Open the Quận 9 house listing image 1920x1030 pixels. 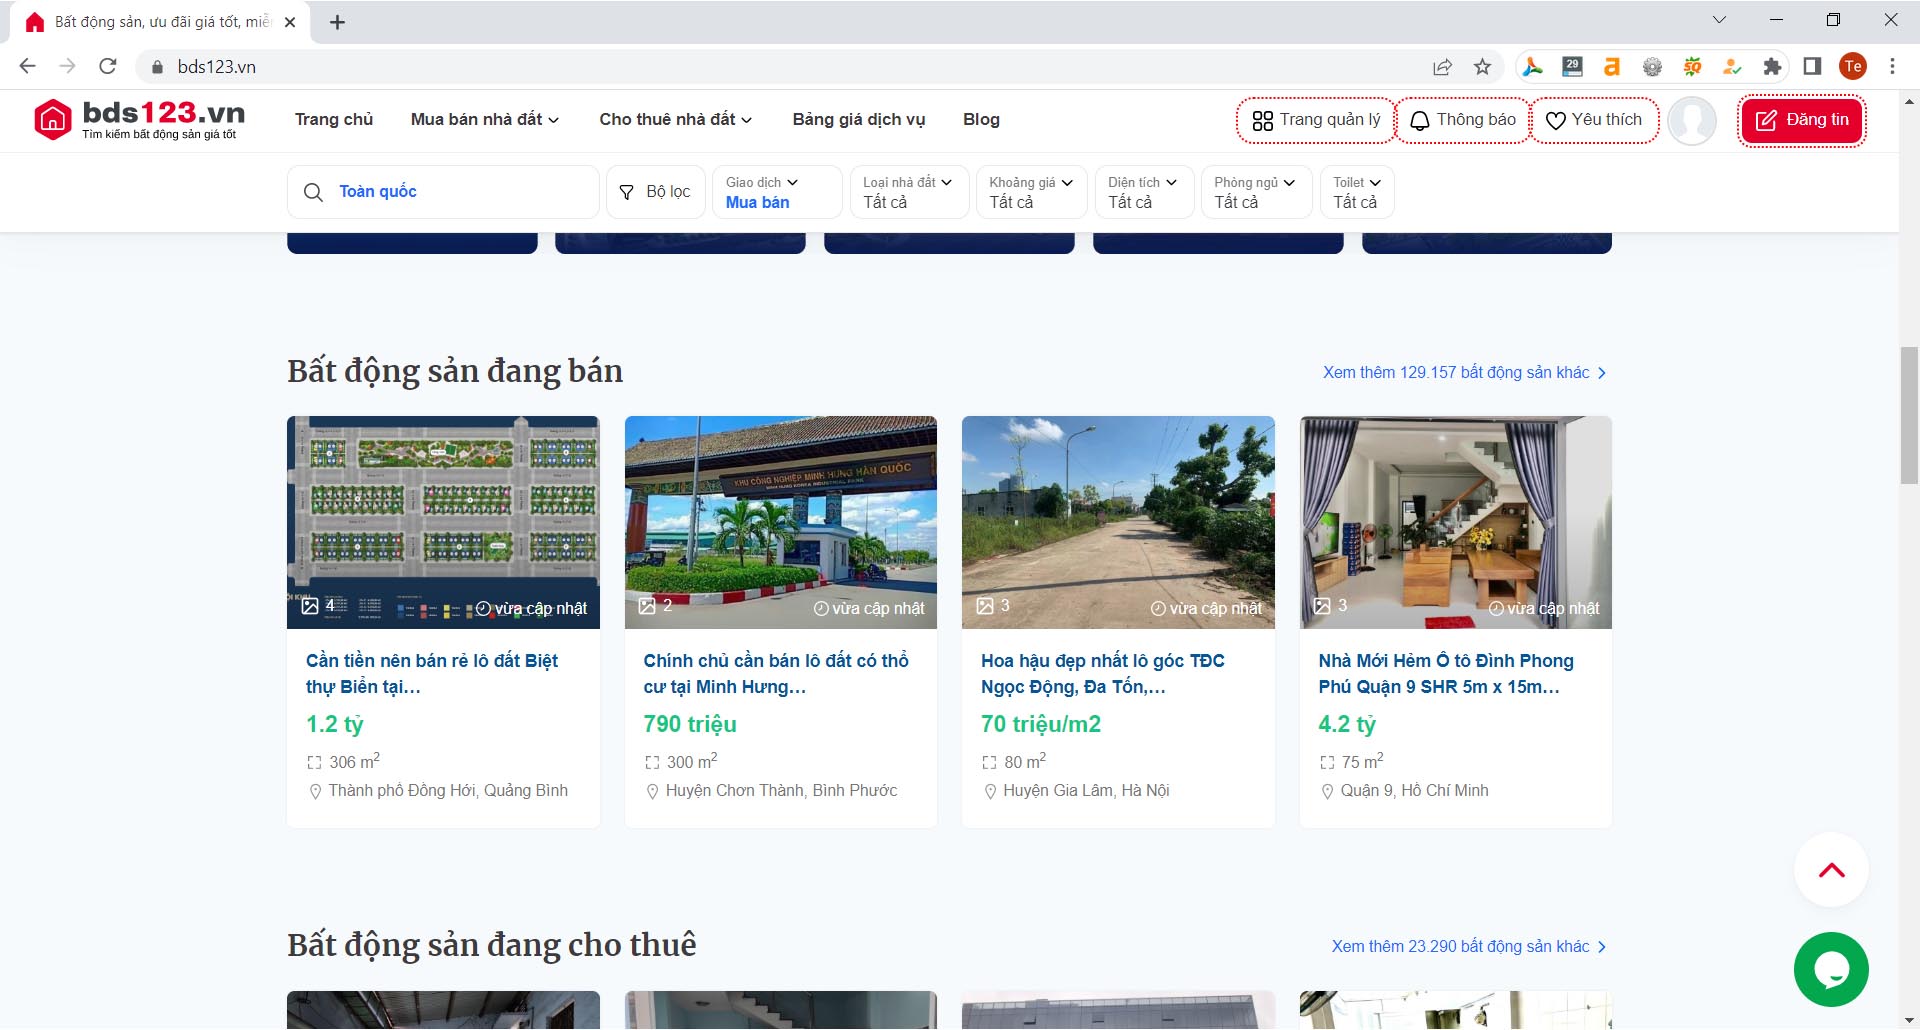pyautogui.click(x=1456, y=522)
